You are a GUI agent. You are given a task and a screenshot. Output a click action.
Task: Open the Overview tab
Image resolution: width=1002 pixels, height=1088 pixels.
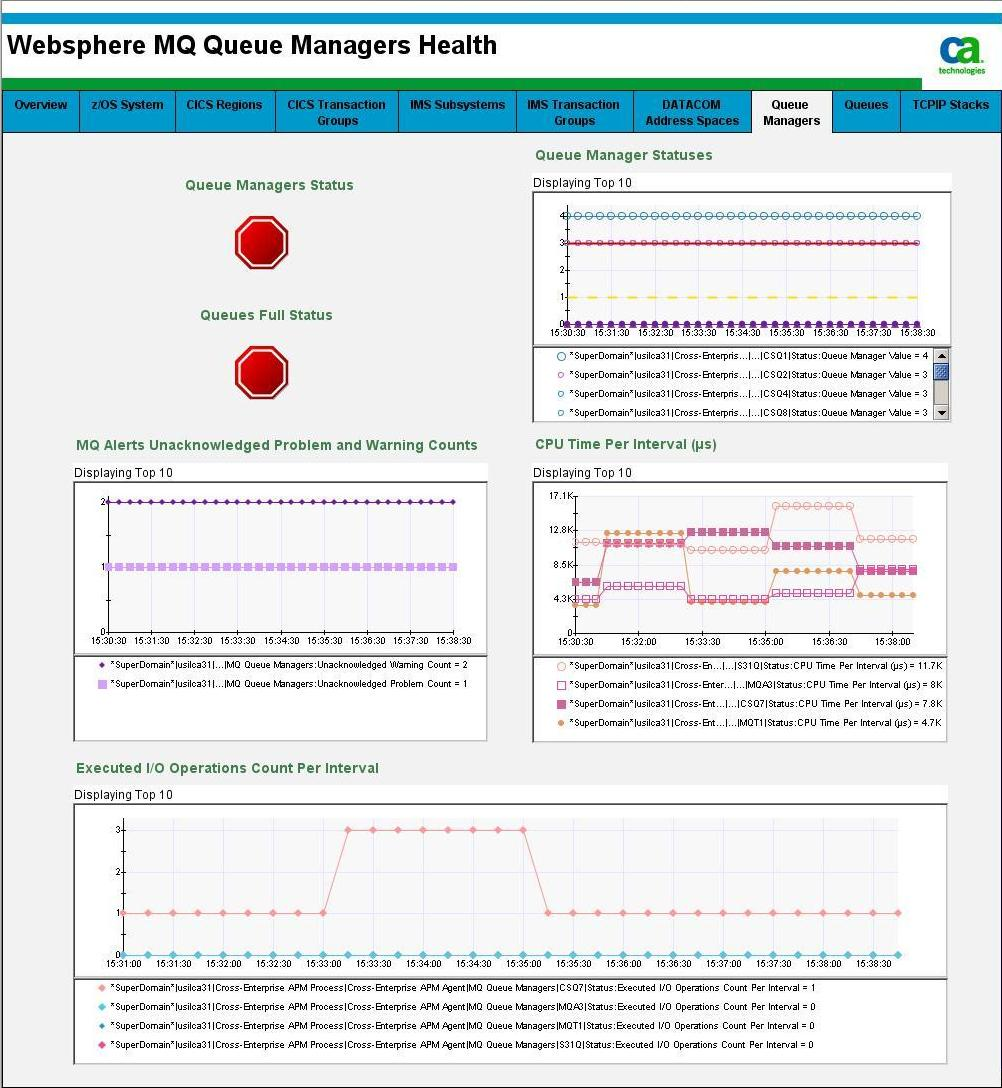(40, 111)
